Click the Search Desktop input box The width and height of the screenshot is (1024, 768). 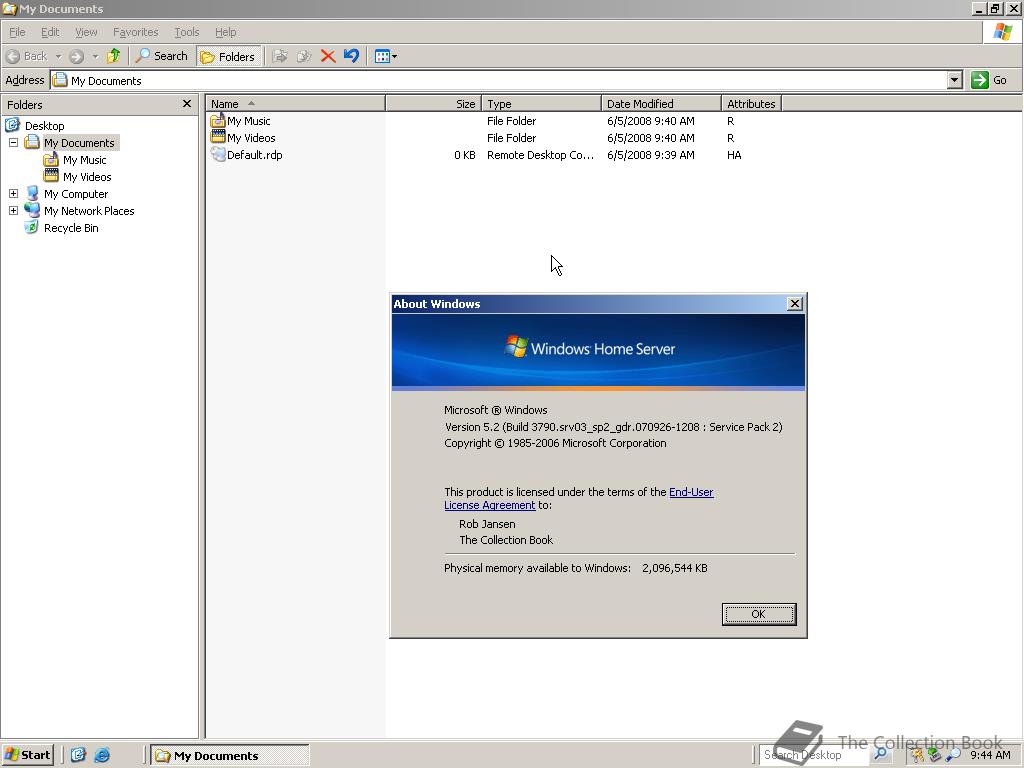[x=813, y=755]
